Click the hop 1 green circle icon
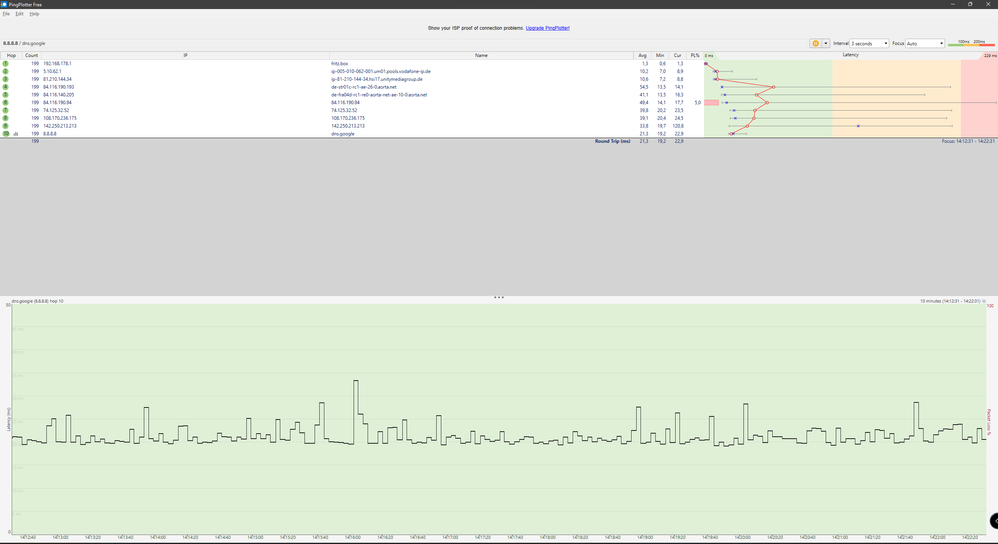998x544 pixels. coord(6,64)
